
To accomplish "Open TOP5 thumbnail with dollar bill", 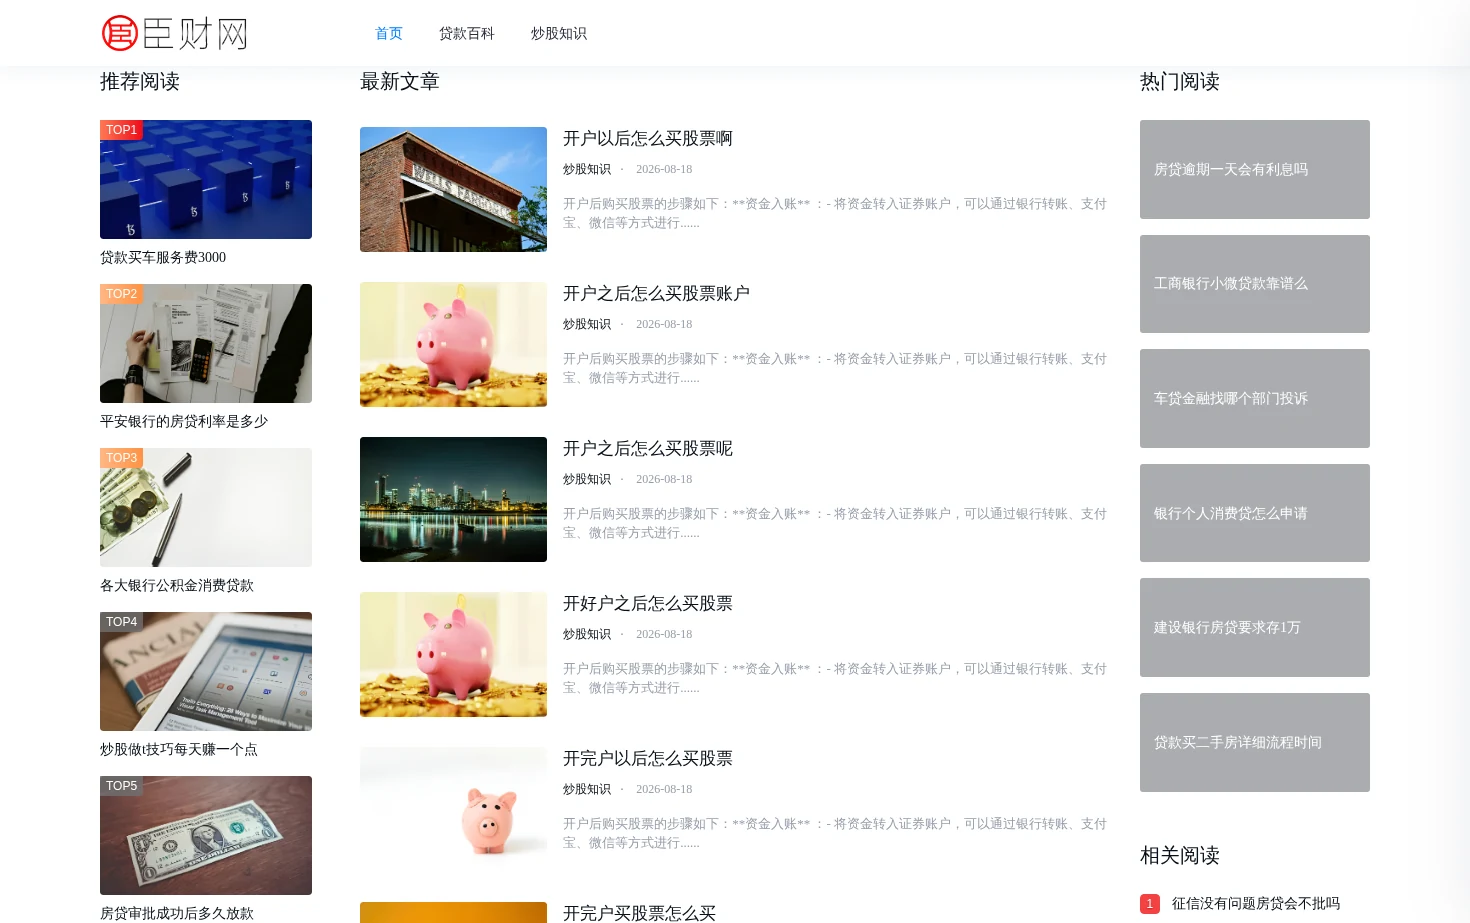I will 206,835.
